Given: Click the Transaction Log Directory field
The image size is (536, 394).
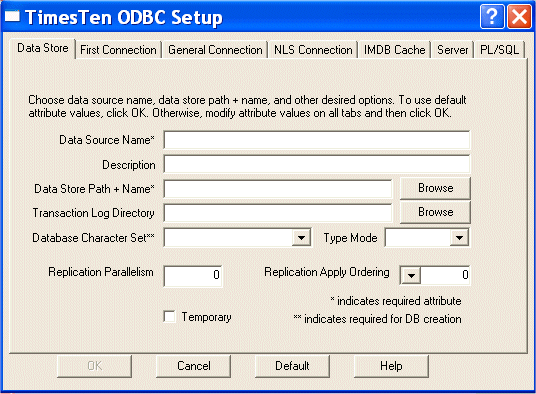Looking at the screenshot, I should (x=278, y=213).
